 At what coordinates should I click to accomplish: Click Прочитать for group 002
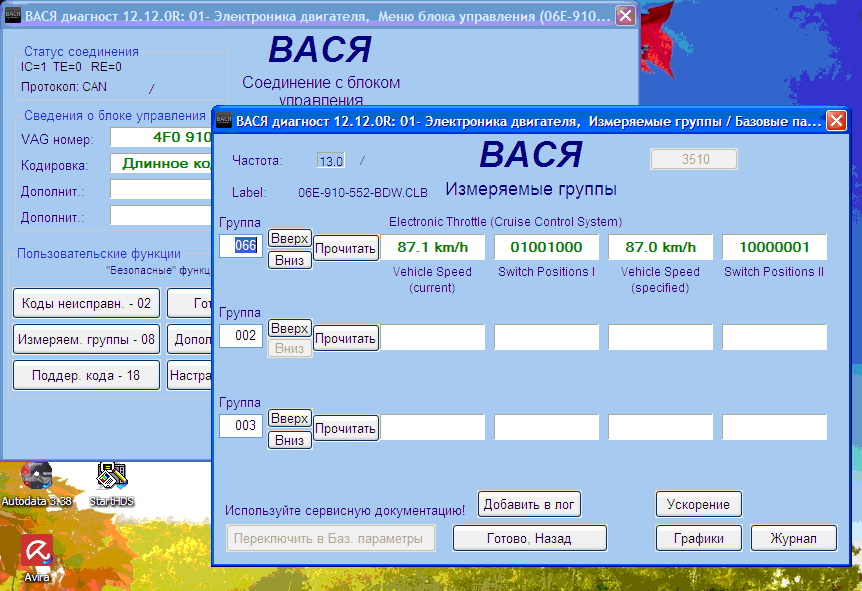(x=345, y=339)
